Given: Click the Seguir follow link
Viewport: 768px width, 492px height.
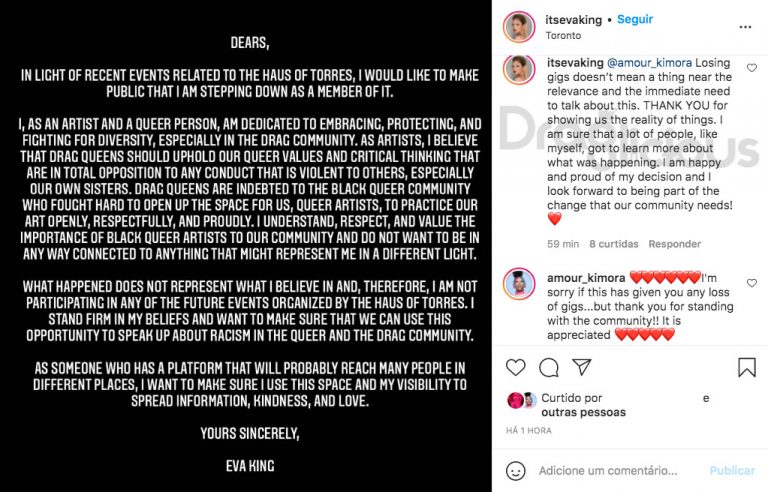Looking at the screenshot, I should click(x=635, y=19).
